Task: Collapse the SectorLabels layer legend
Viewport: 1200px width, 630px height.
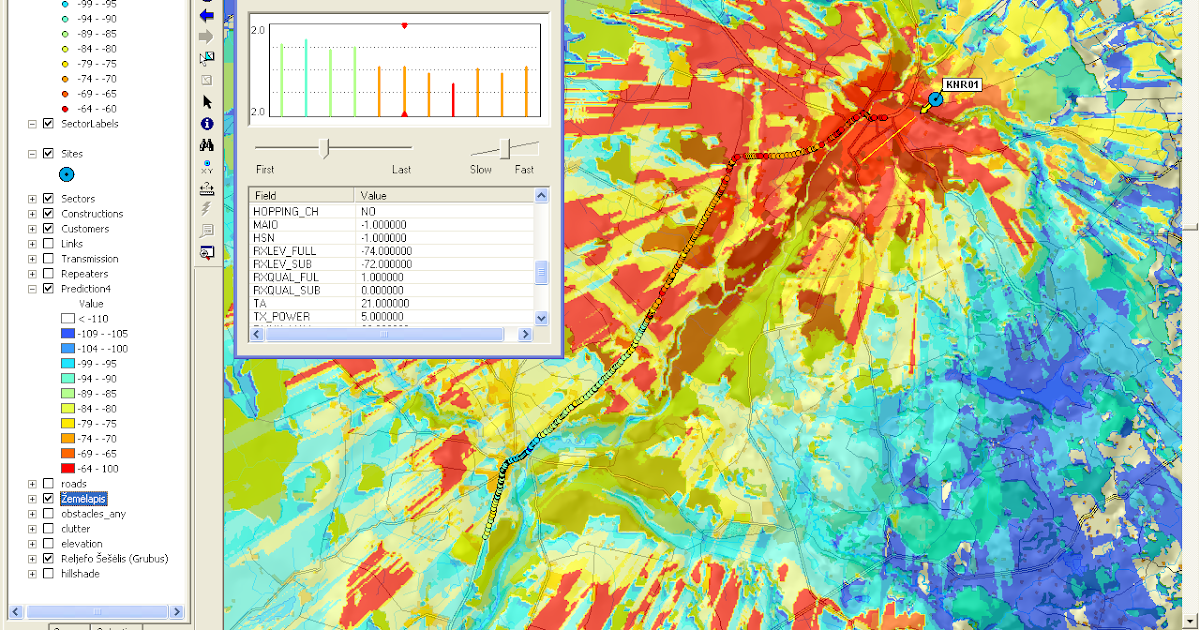Action: (32, 124)
